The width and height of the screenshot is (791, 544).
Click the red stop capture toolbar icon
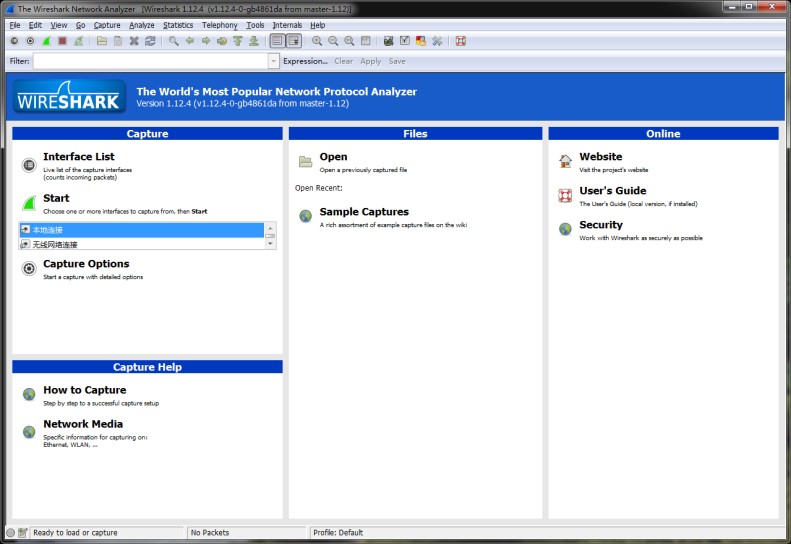63,41
